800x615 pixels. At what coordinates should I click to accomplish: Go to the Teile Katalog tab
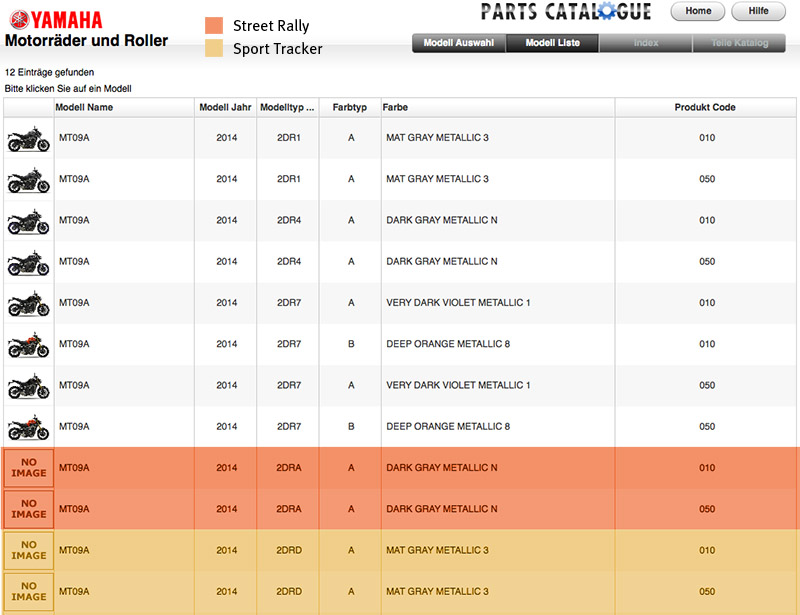(740, 43)
